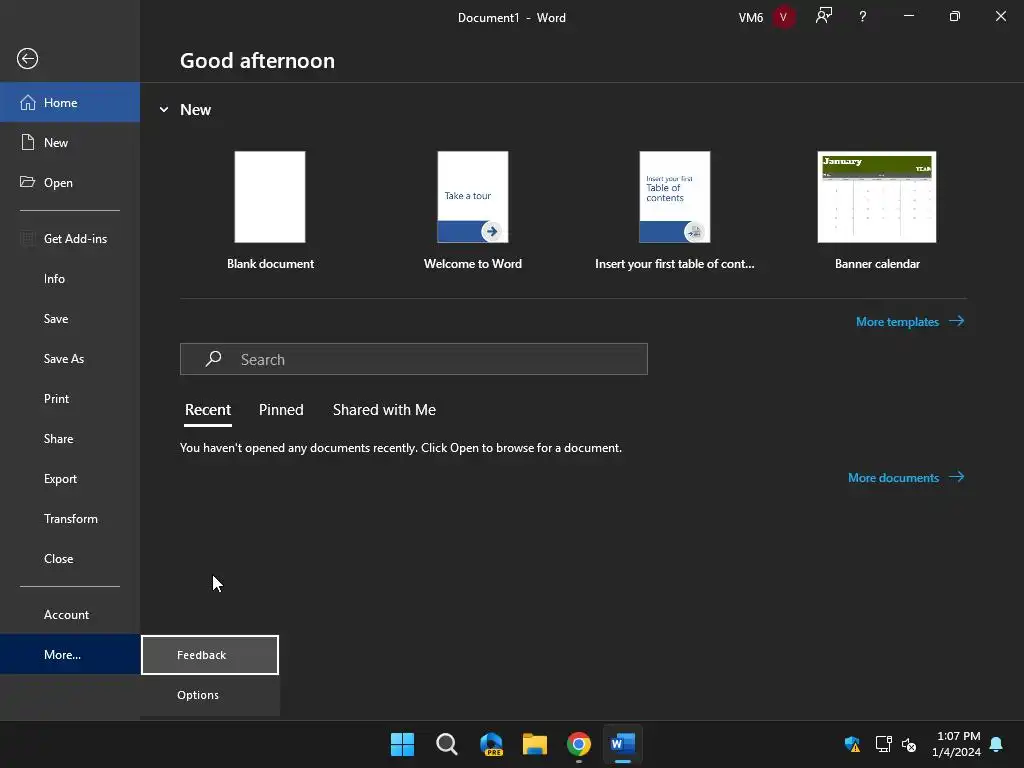Launch Microsoft Edge from taskbar
1024x768 pixels.
491,744
